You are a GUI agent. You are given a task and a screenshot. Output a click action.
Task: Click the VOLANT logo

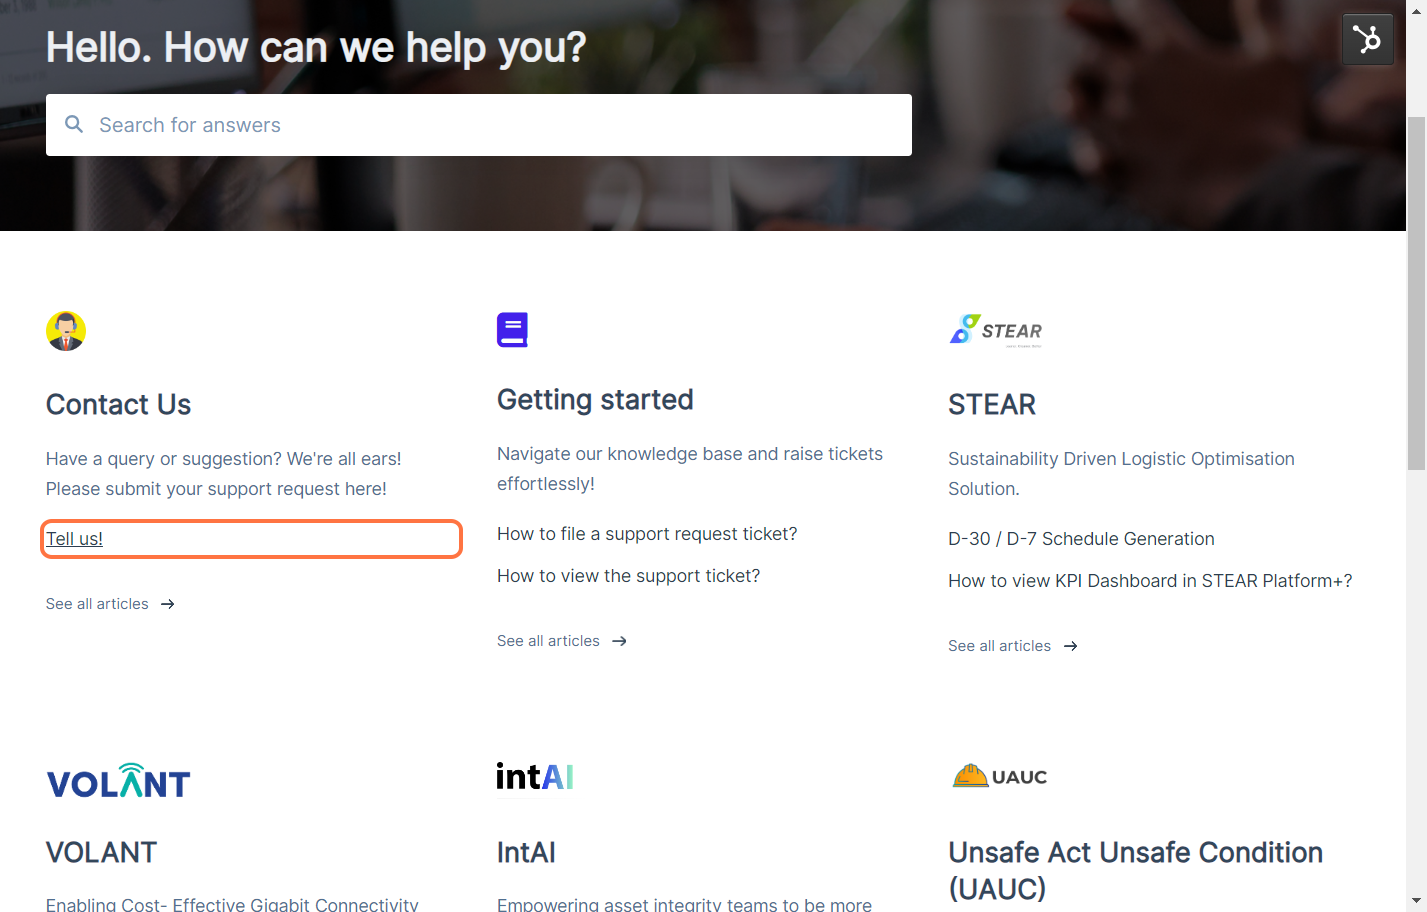[x=118, y=781]
